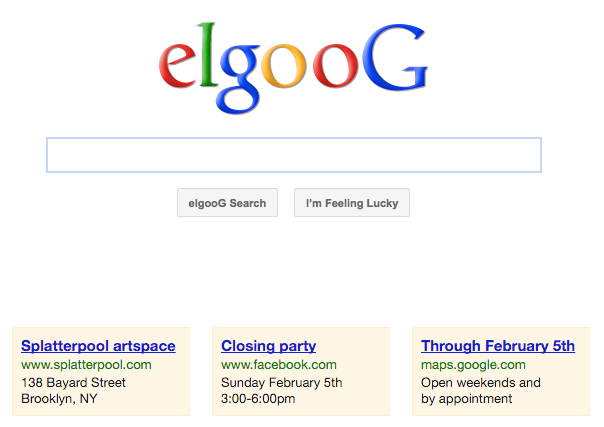Click the Open weekends and text
The height and width of the screenshot is (427, 604).
click(x=481, y=382)
